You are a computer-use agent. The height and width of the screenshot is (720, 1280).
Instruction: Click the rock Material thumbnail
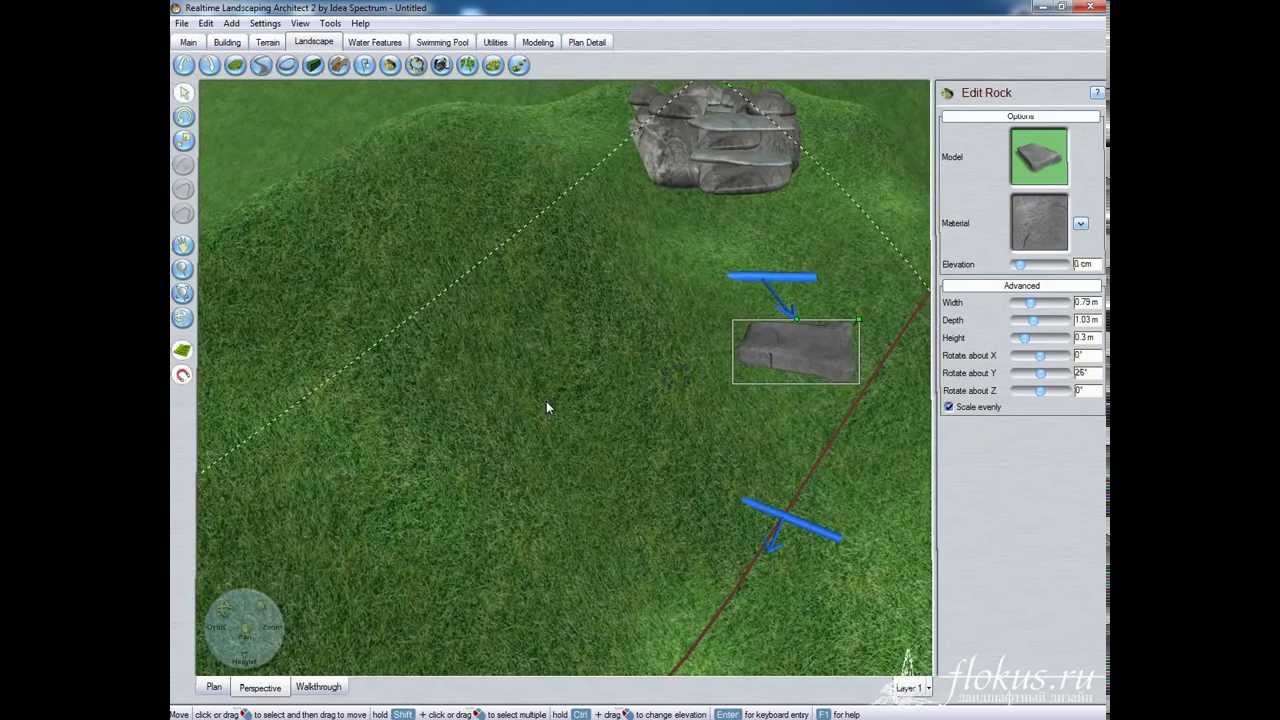click(1039, 223)
